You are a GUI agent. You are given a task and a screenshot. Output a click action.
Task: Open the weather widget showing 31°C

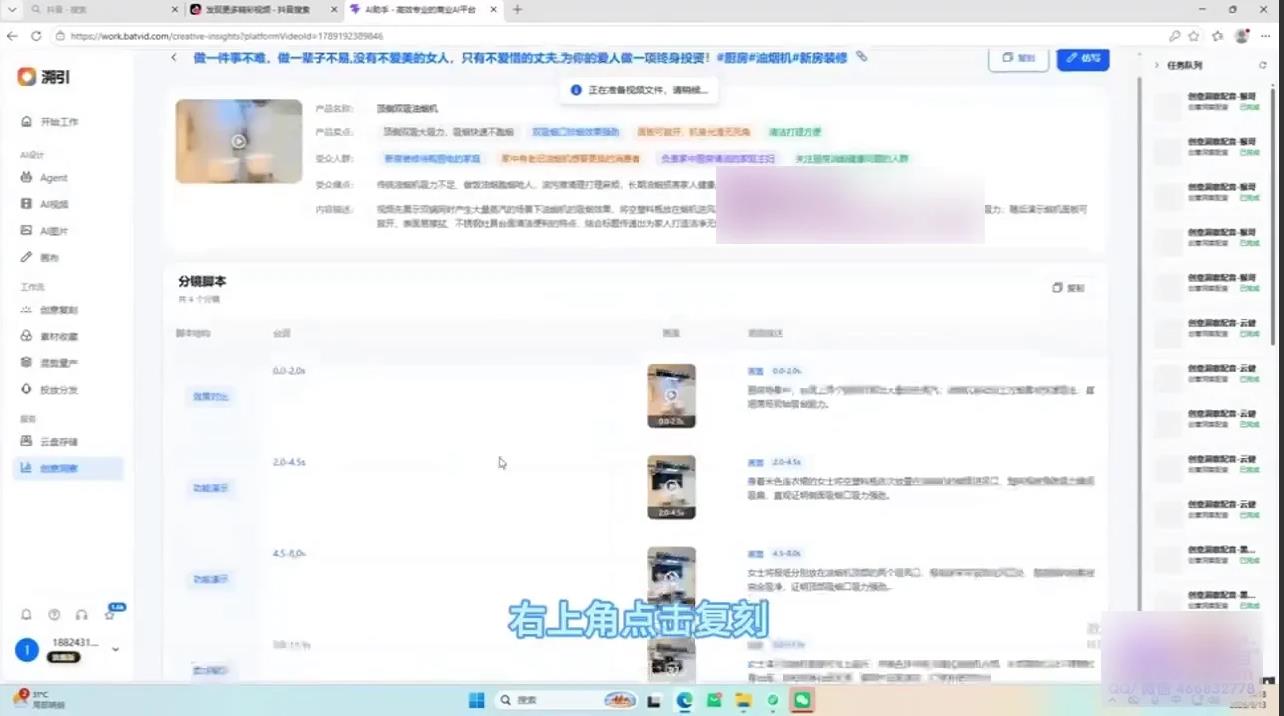click(x=40, y=698)
